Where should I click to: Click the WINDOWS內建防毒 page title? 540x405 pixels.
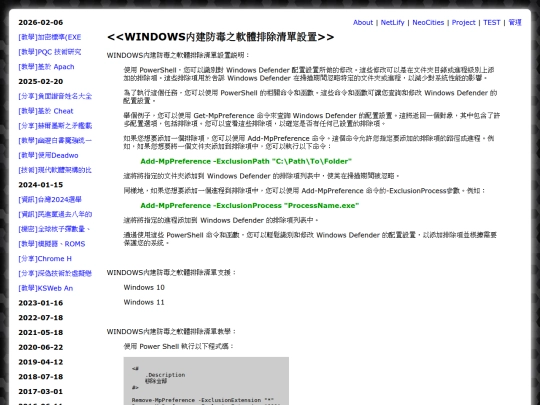(x=220, y=37)
